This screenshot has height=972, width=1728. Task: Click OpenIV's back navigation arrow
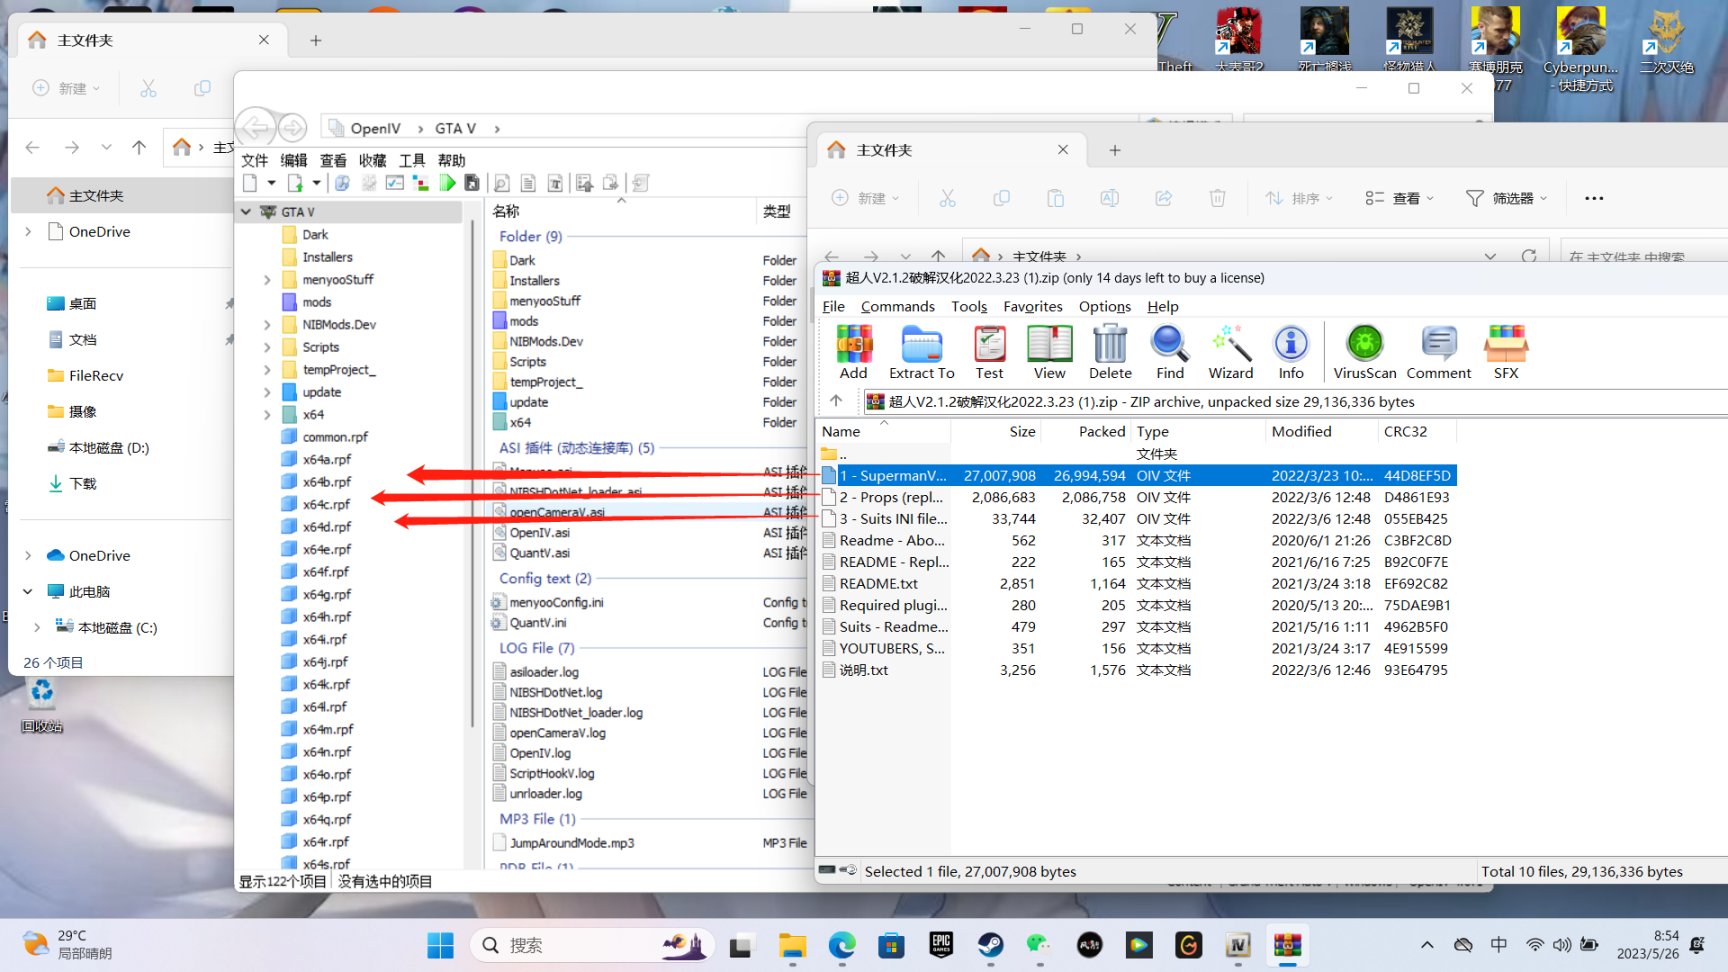click(256, 127)
